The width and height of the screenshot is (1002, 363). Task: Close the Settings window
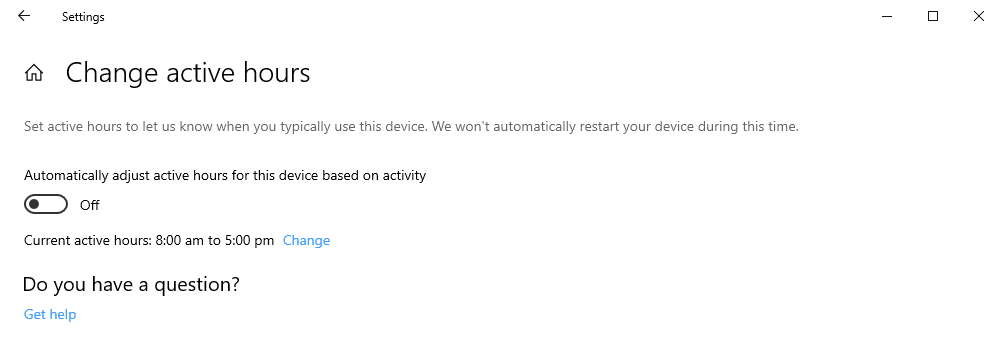979,17
